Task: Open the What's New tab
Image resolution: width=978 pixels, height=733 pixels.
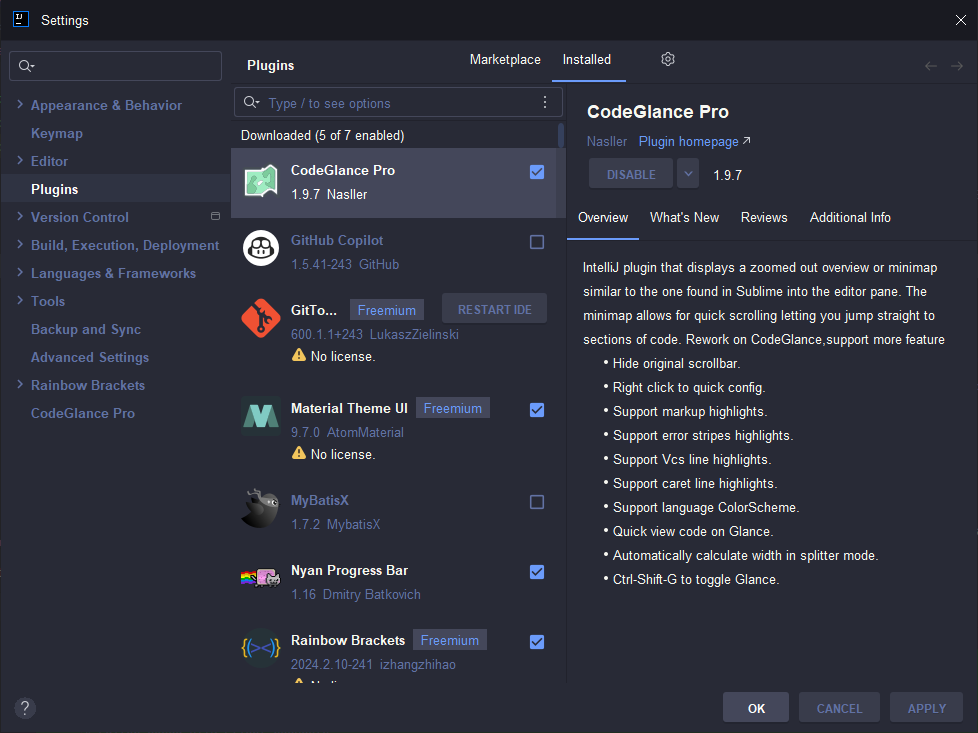Action: pyautogui.click(x=684, y=217)
